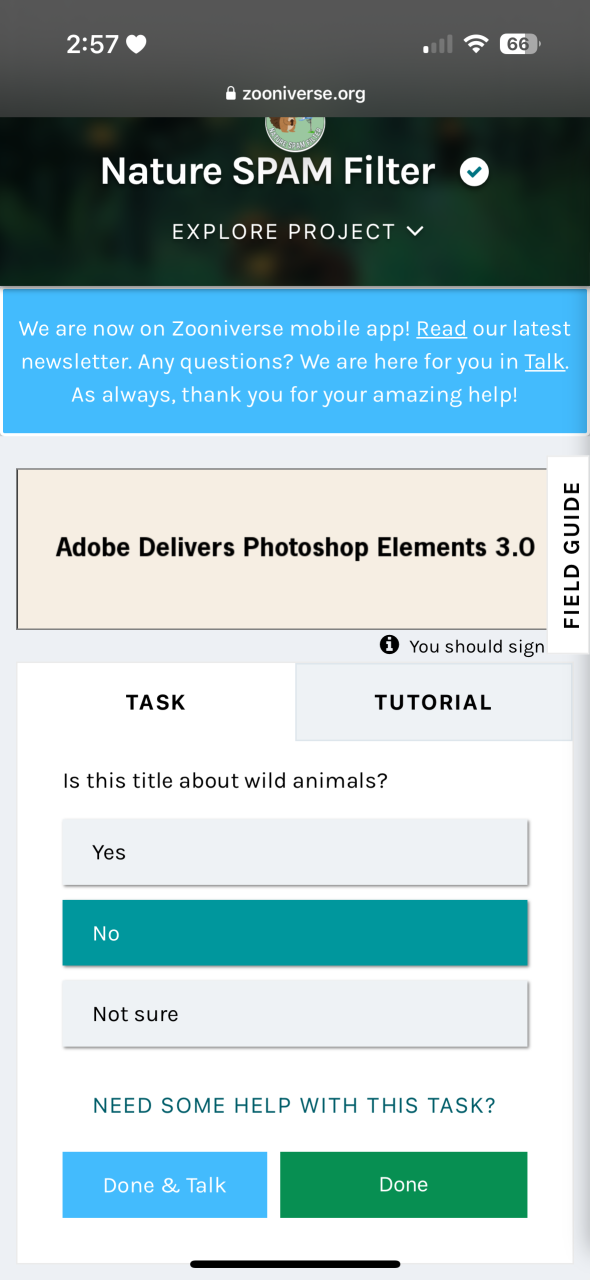Select the No answer option
This screenshot has height=1280, width=590.
(x=295, y=933)
